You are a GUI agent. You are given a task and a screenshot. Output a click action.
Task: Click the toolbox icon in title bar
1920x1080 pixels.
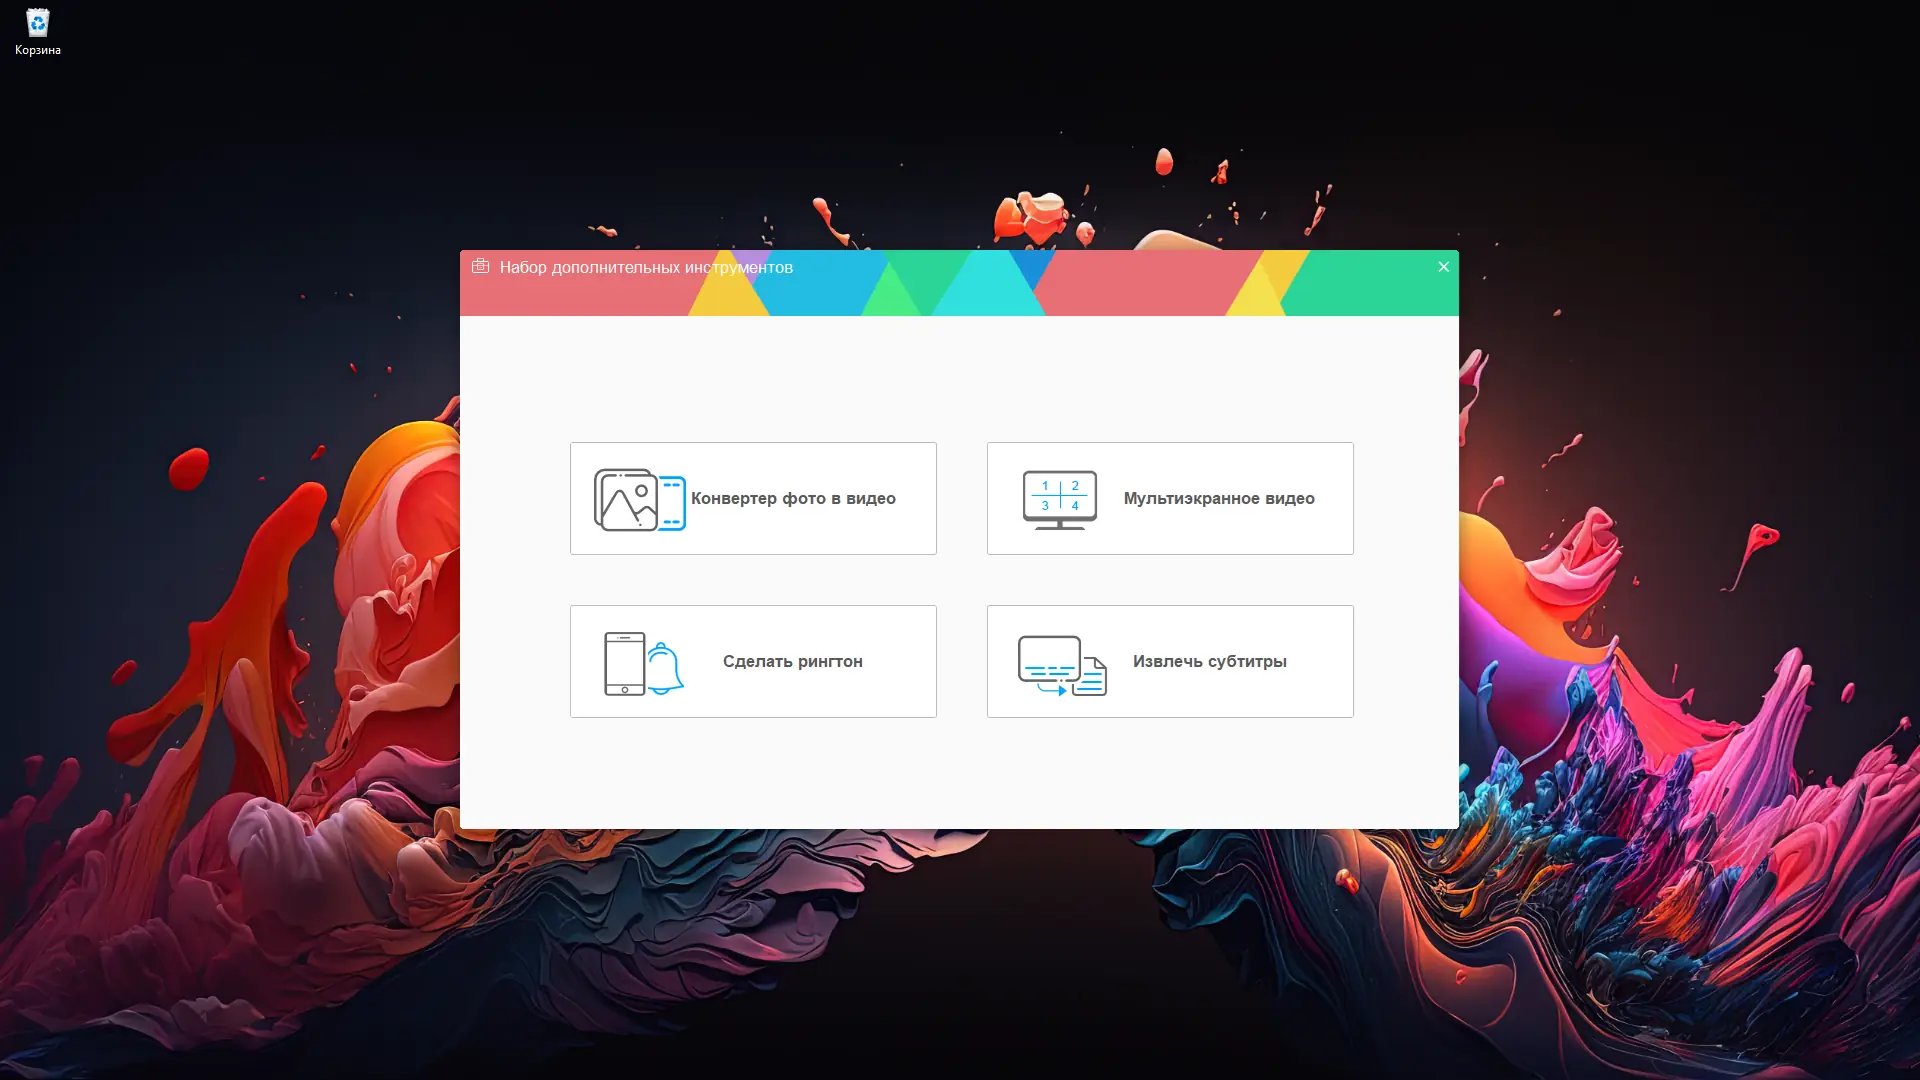tap(480, 266)
